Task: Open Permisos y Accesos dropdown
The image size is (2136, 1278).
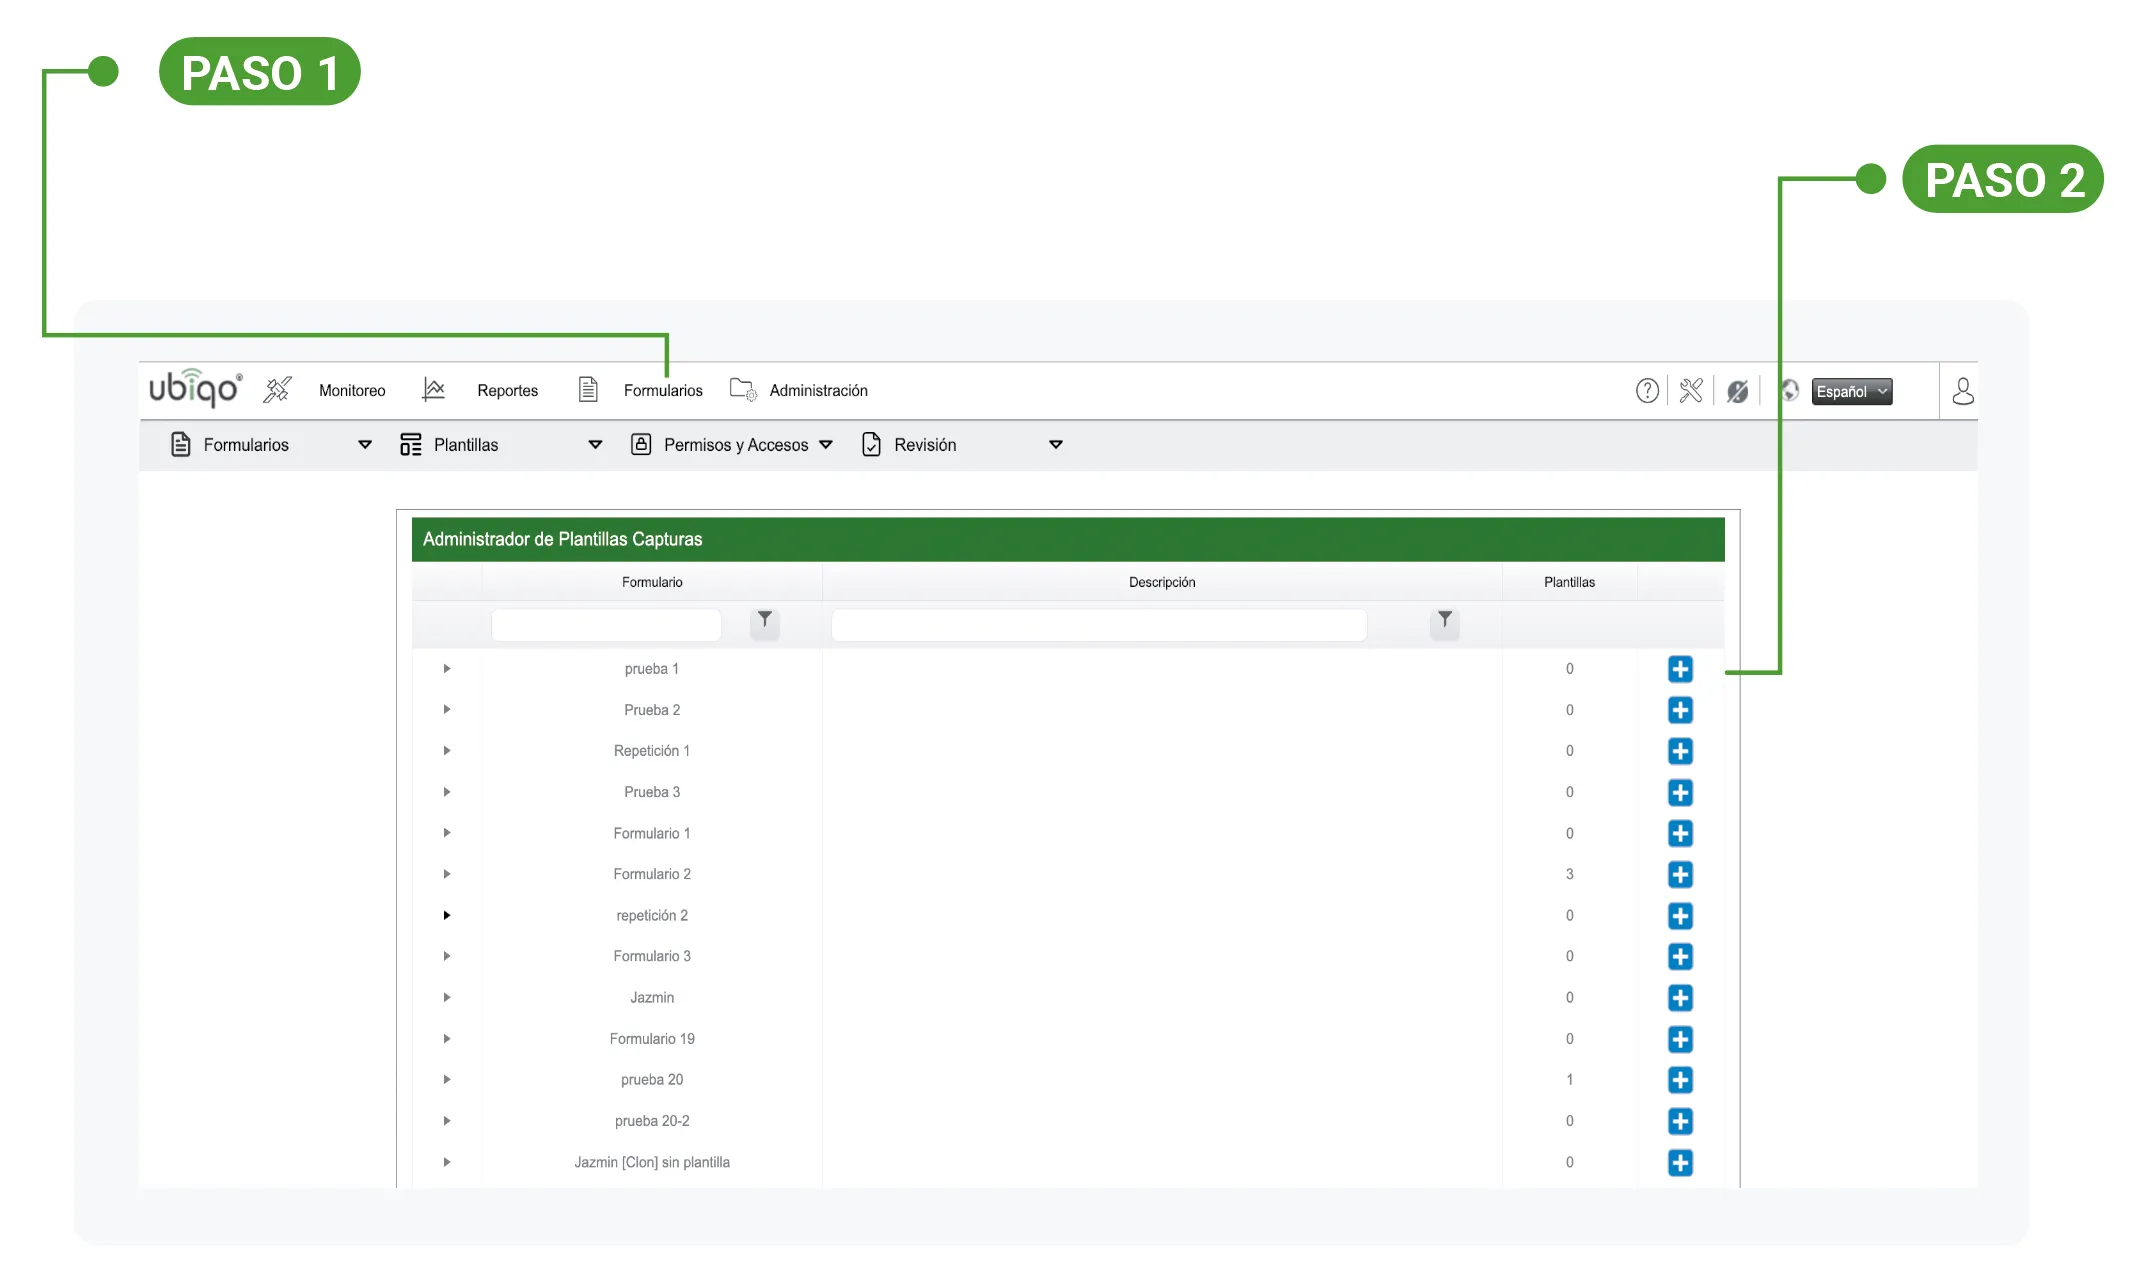Action: click(826, 445)
